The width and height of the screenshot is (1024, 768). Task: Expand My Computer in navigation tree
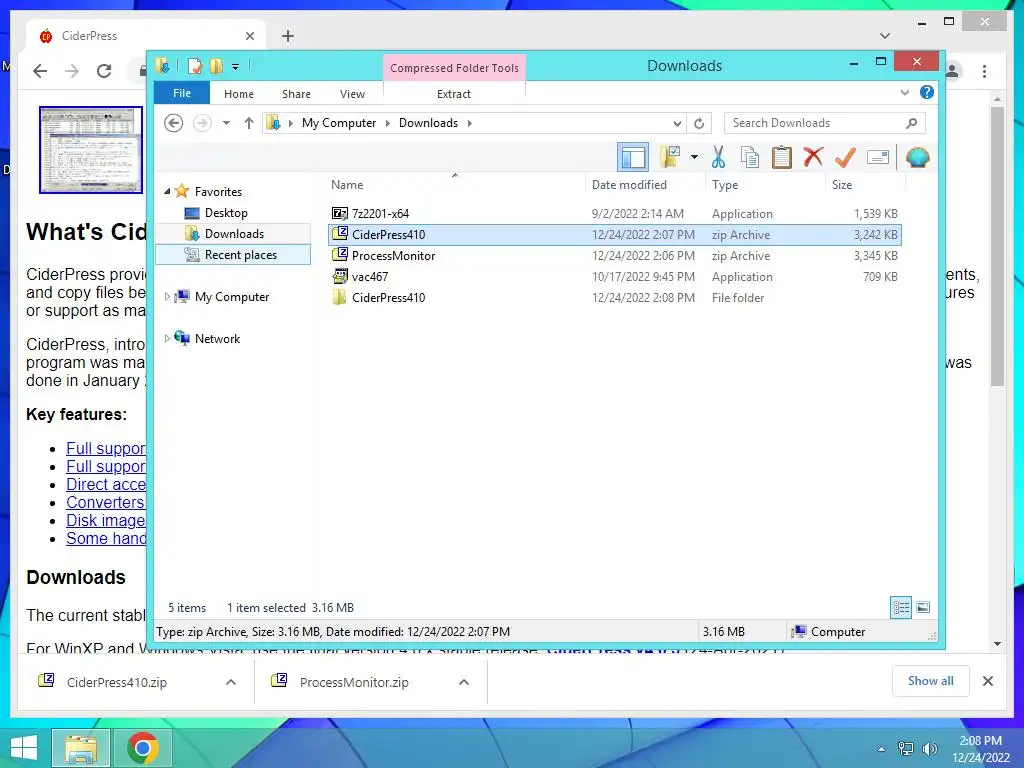[x=167, y=296]
